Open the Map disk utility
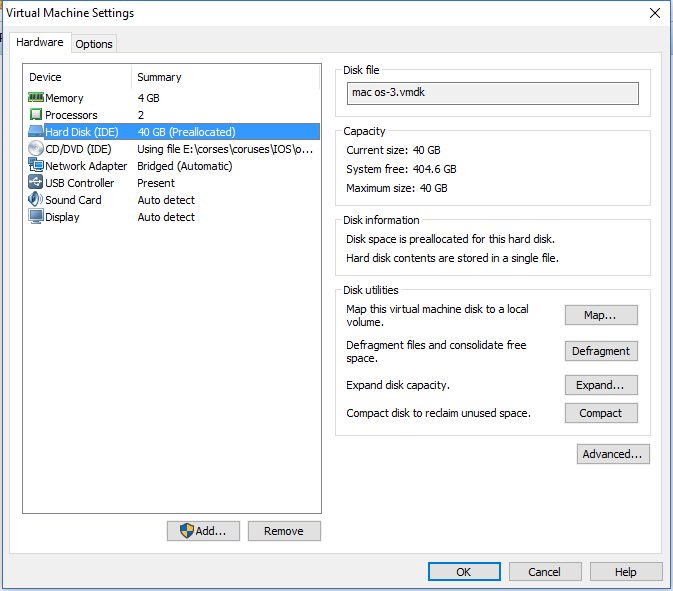 pos(601,315)
